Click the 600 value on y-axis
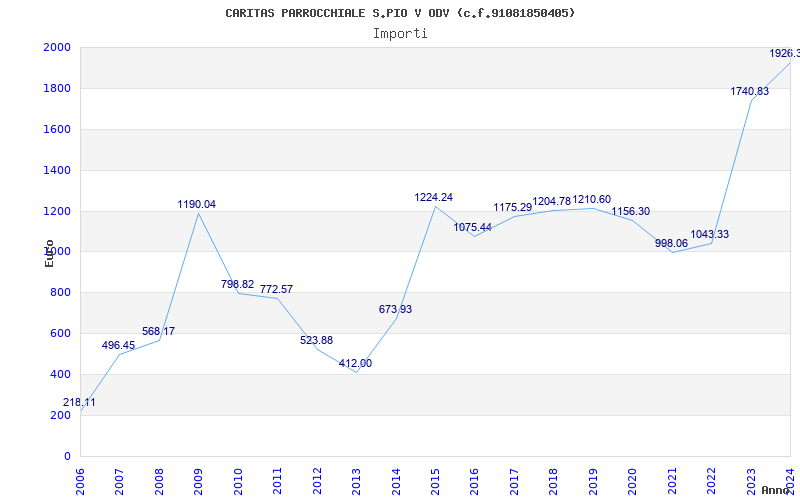The width and height of the screenshot is (800, 500). [x=60, y=333]
